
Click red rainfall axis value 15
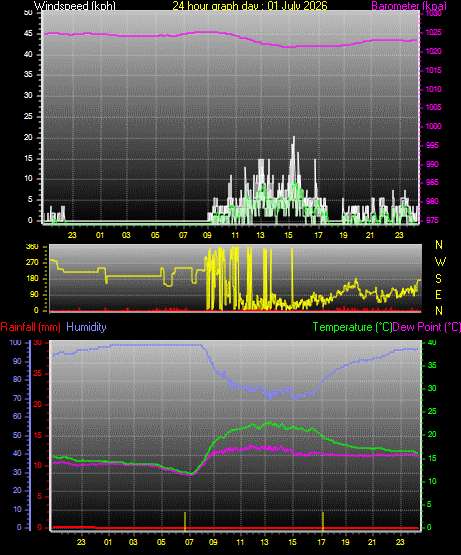(38, 435)
